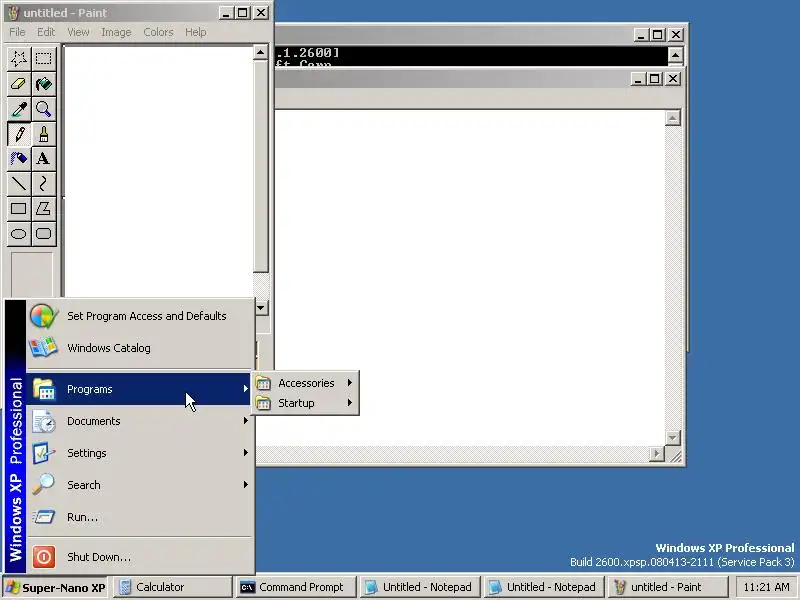Select the Free-Form Select tool in Paint
The width and height of the screenshot is (800, 600).
pos(19,59)
